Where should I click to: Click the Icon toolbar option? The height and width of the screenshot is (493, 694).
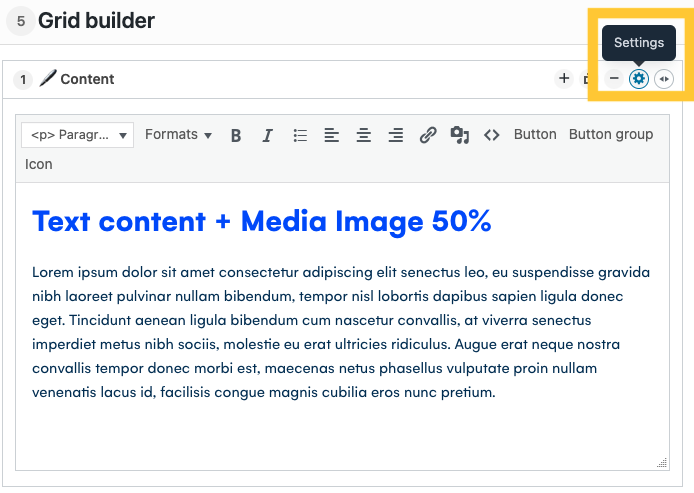click(39, 164)
